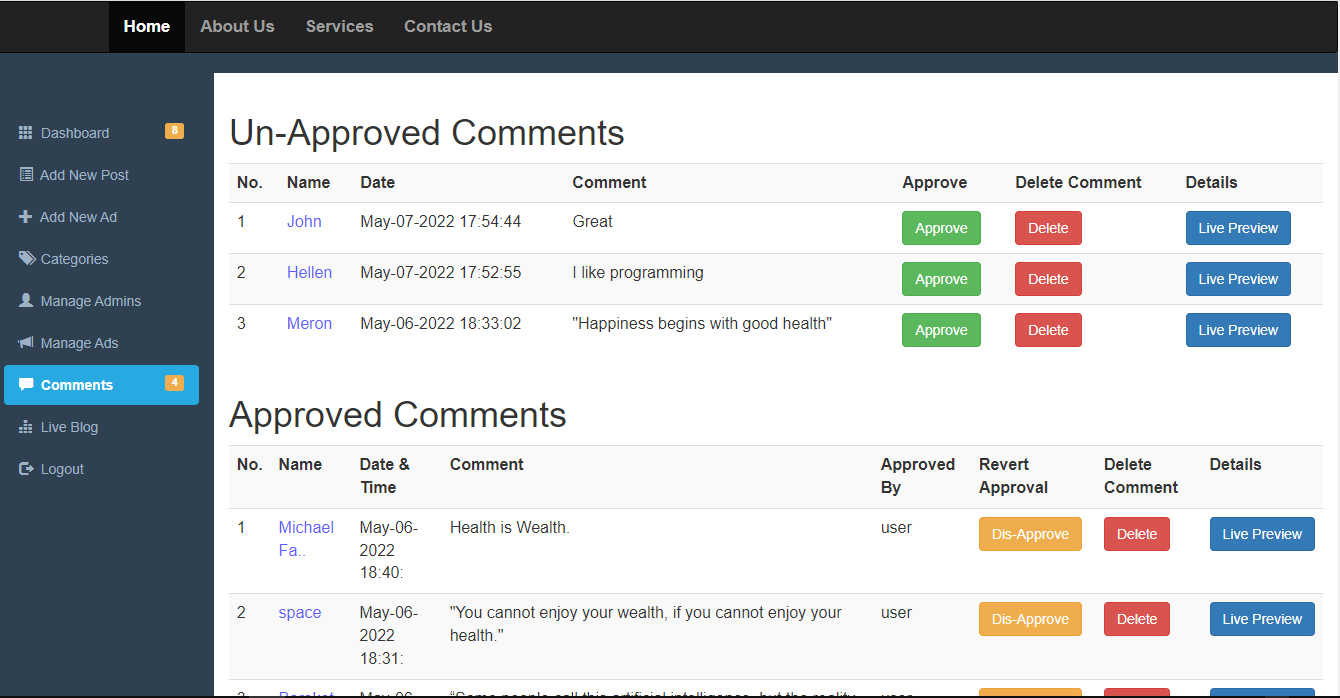
Task: Open Live Preview for space's comment
Action: click(x=1262, y=619)
